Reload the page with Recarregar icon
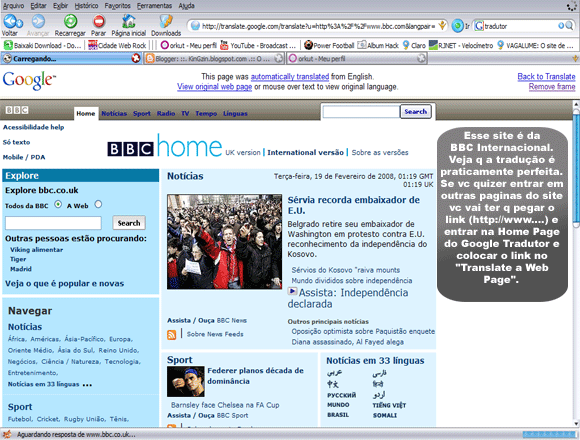The height and width of the screenshot is (440, 580). point(70,21)
